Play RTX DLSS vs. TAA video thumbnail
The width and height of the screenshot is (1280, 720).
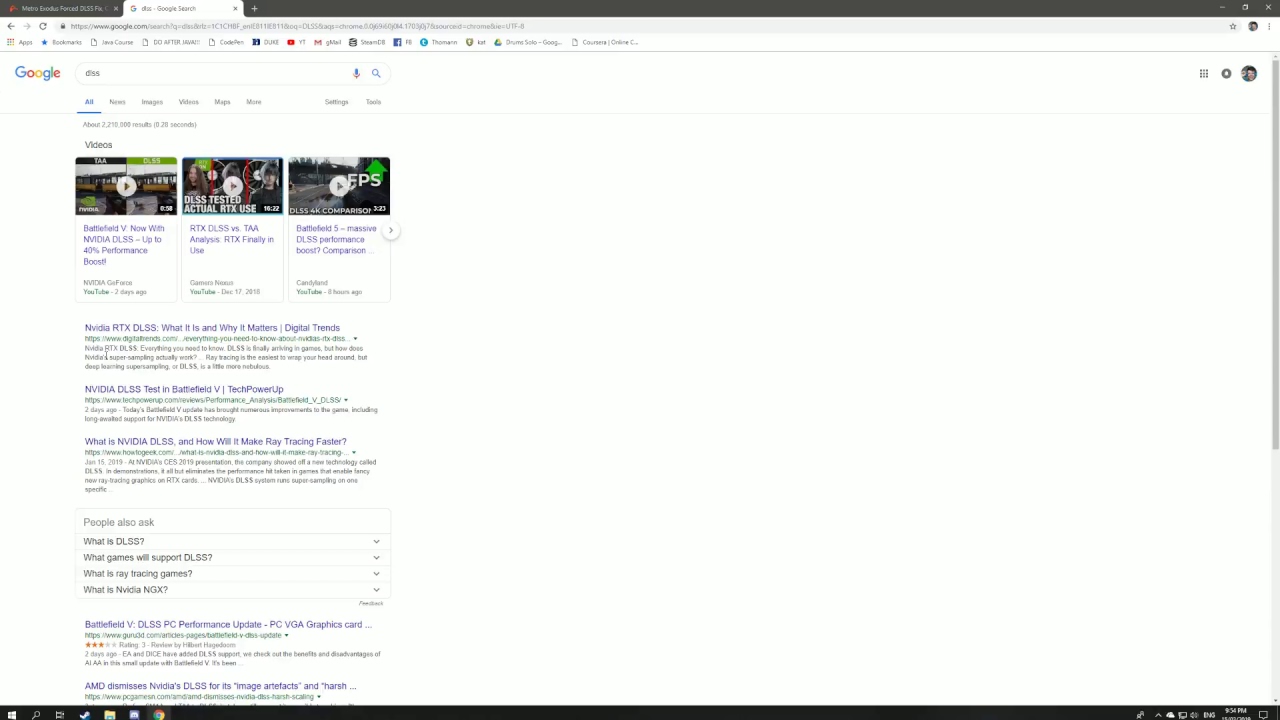click(232, 186)
